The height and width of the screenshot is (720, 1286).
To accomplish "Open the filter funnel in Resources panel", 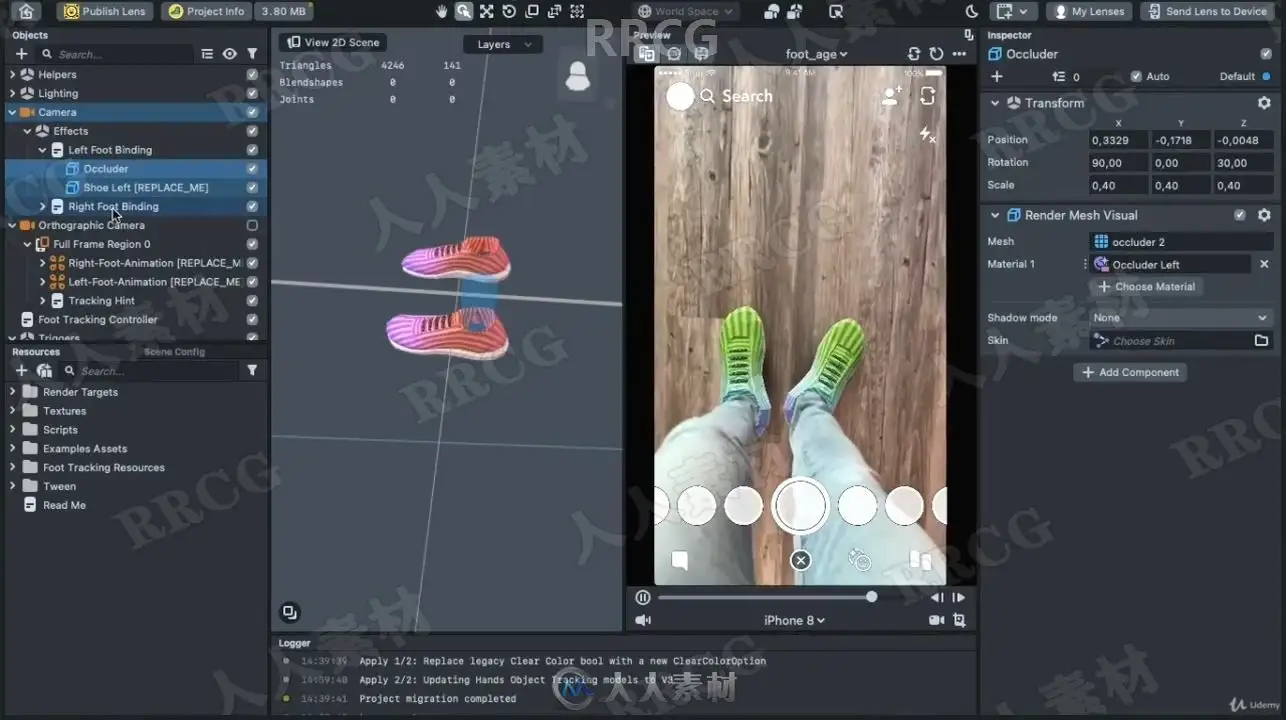I will pos(252,370).
